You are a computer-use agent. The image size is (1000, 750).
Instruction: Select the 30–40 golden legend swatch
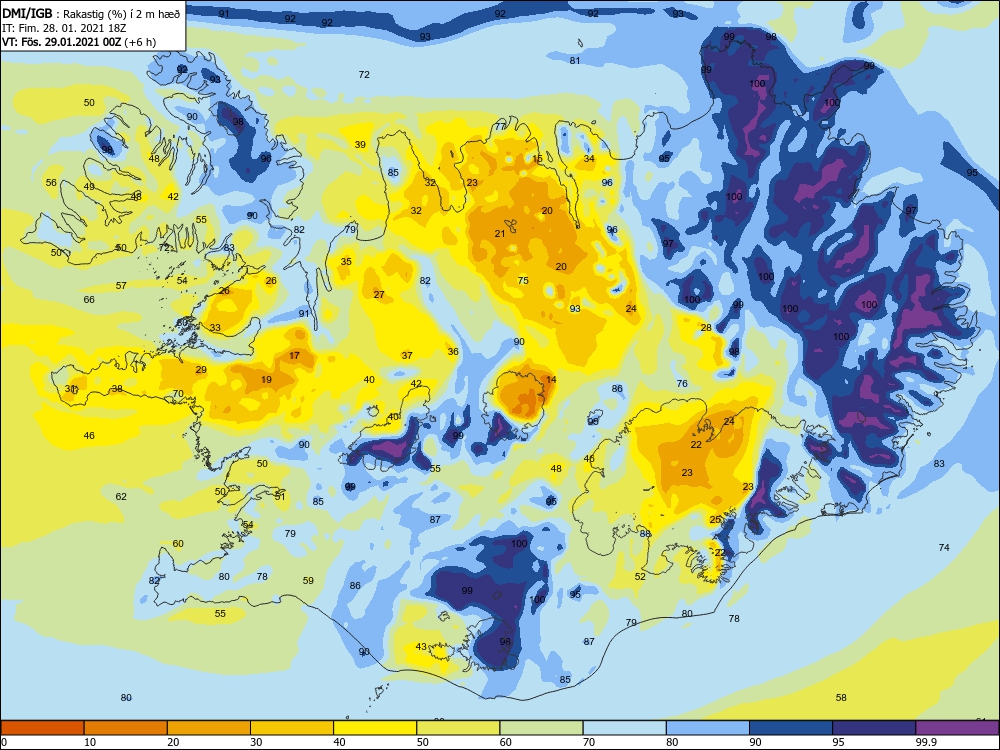click(x=292, y=728)
